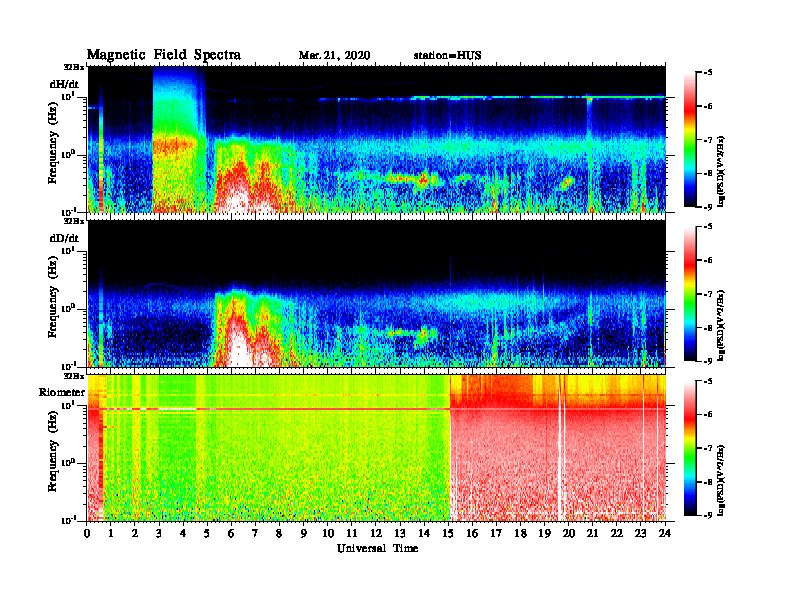Click the Riometer panel color bar
This screenshot has height=612, width=792.
[x=690, y=448]
